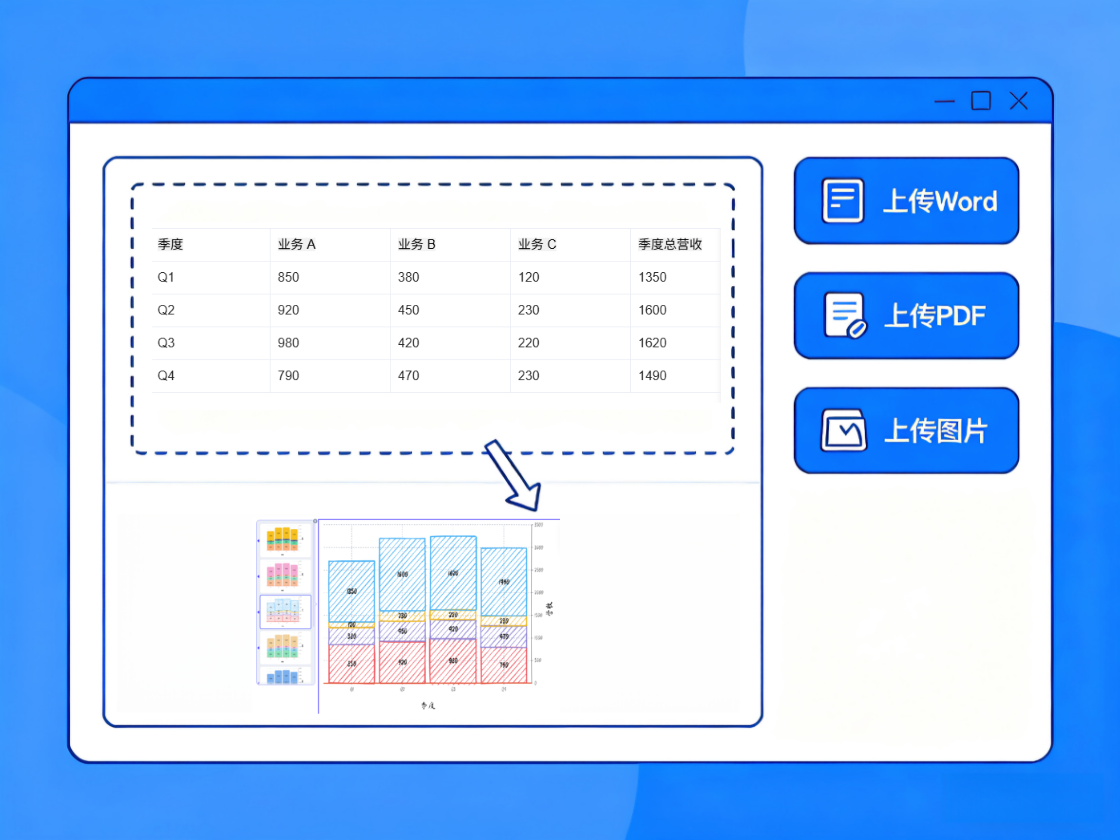Screen dimensions: 1120x840
Task: Click the 上传PDF upload button
Action: (906, 315)
